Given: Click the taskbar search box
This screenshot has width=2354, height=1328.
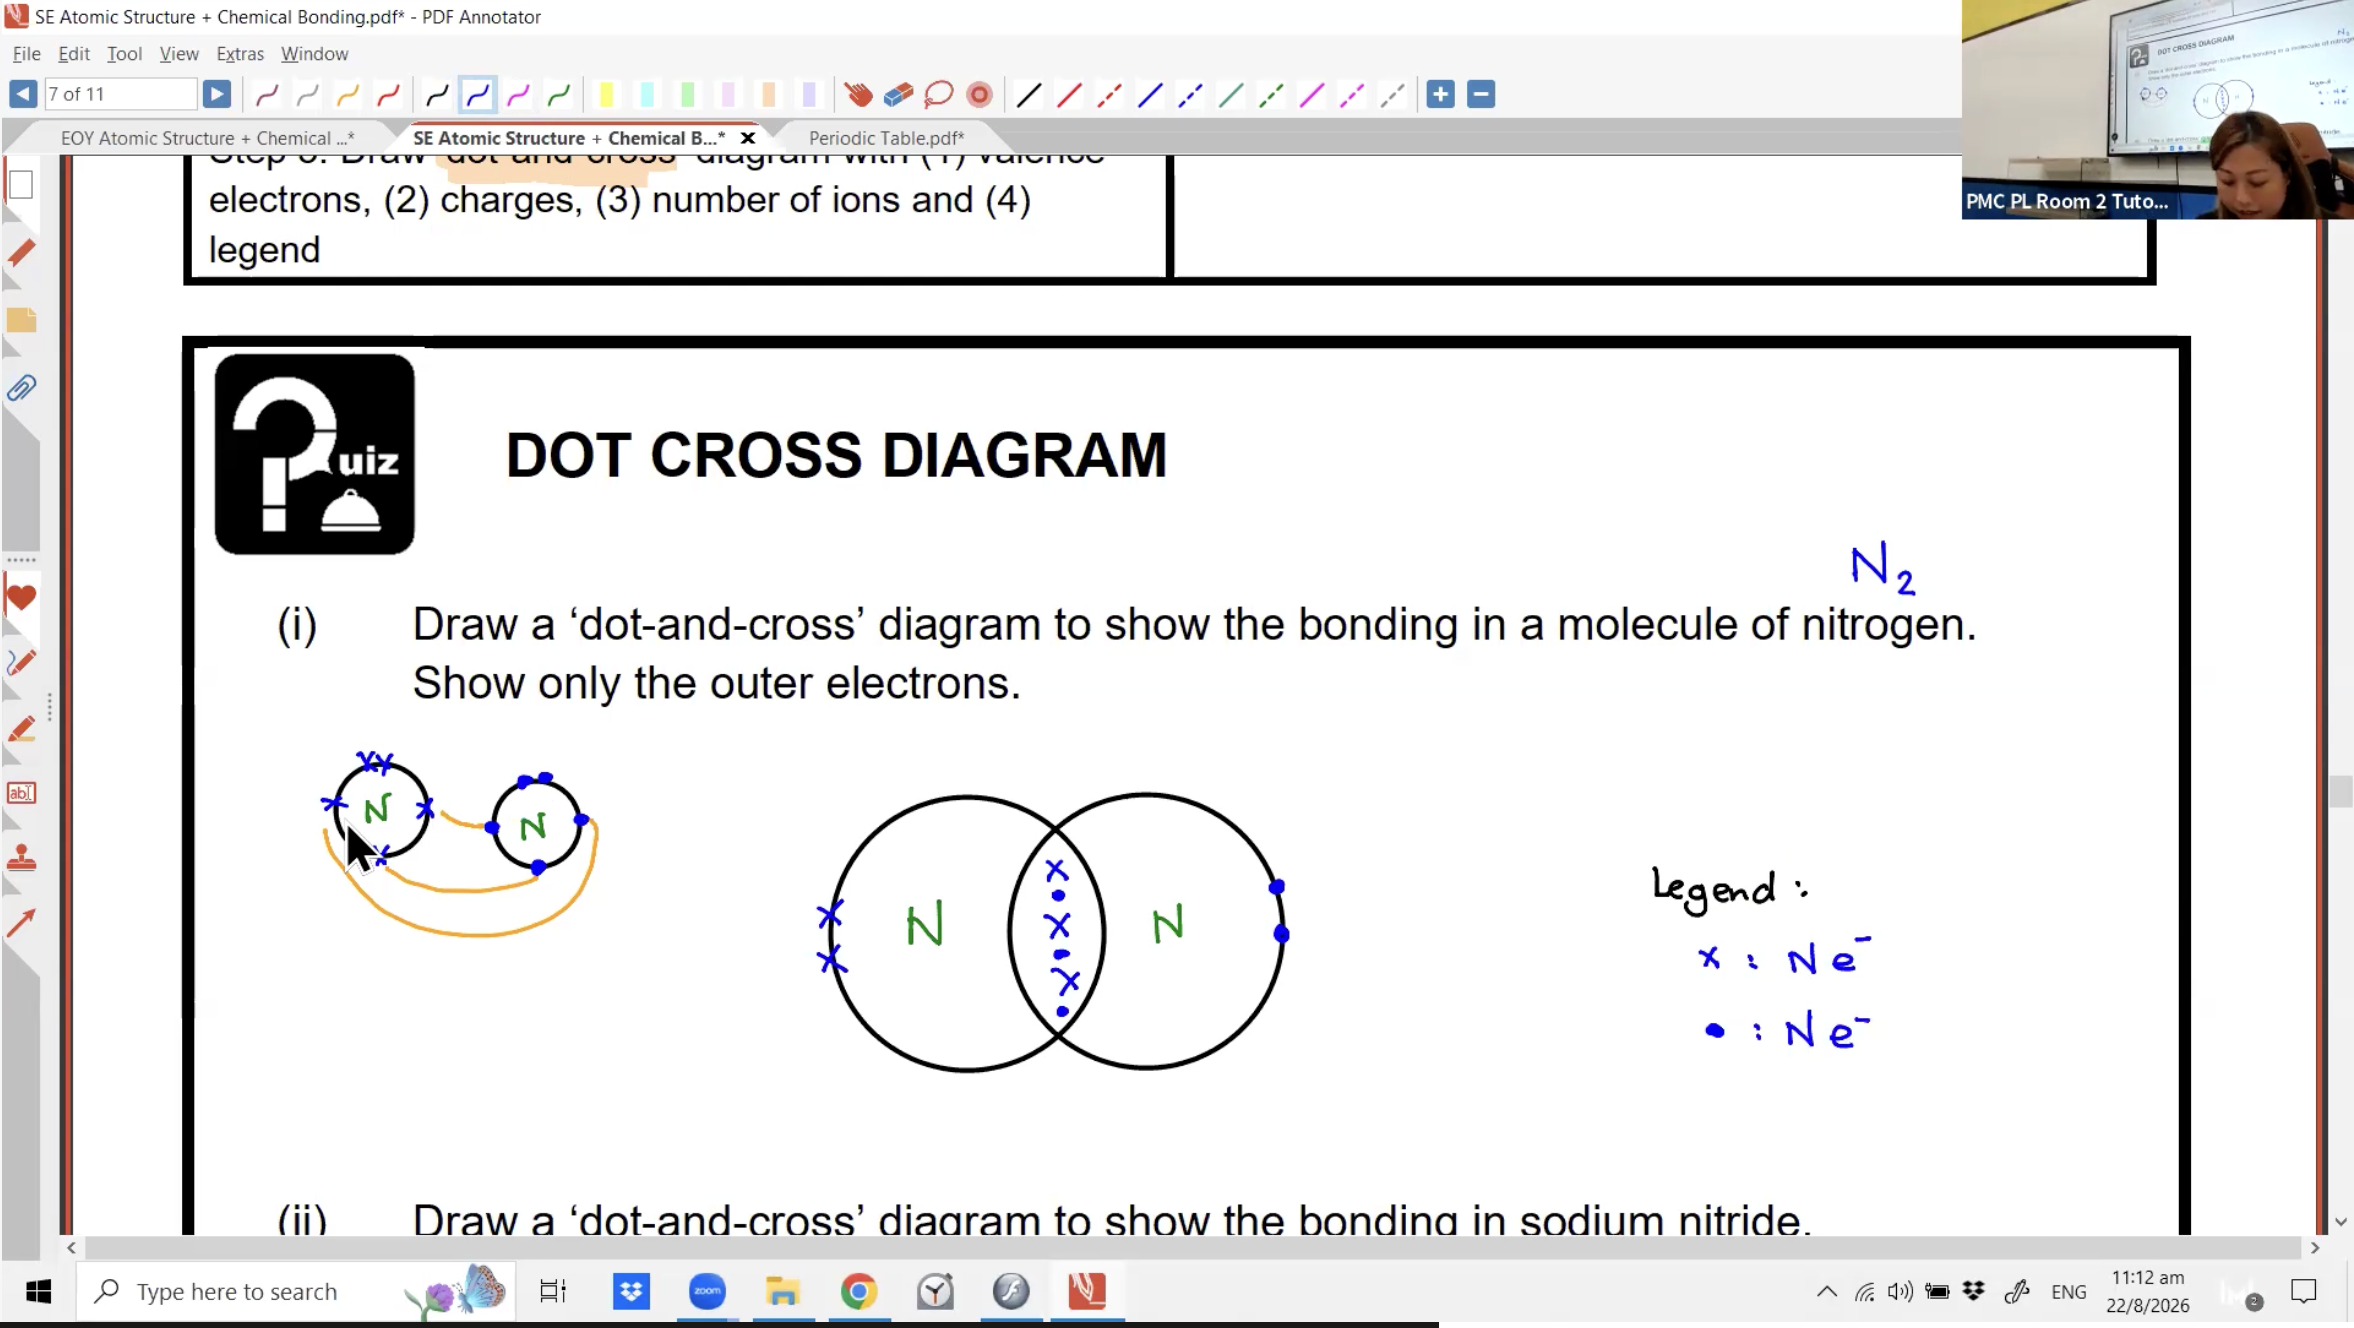Looking at the screenshot, I should [295, 1291].
